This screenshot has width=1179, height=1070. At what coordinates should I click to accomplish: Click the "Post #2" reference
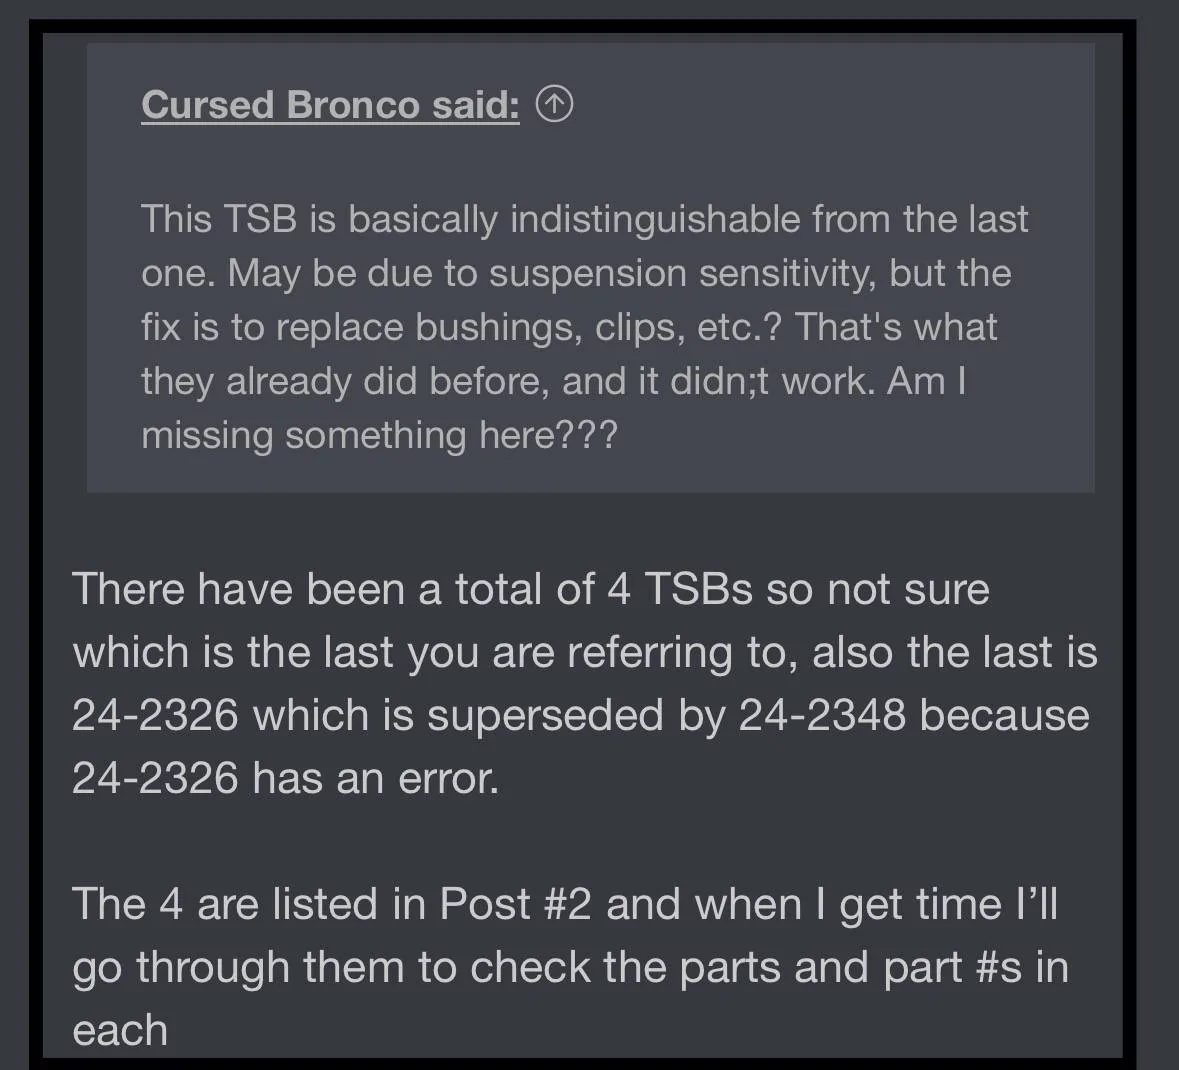point(516,904)
